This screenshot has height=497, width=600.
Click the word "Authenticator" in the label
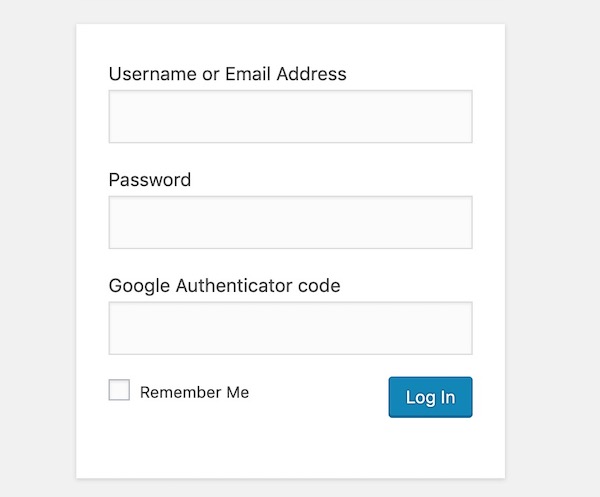(235, 286)
